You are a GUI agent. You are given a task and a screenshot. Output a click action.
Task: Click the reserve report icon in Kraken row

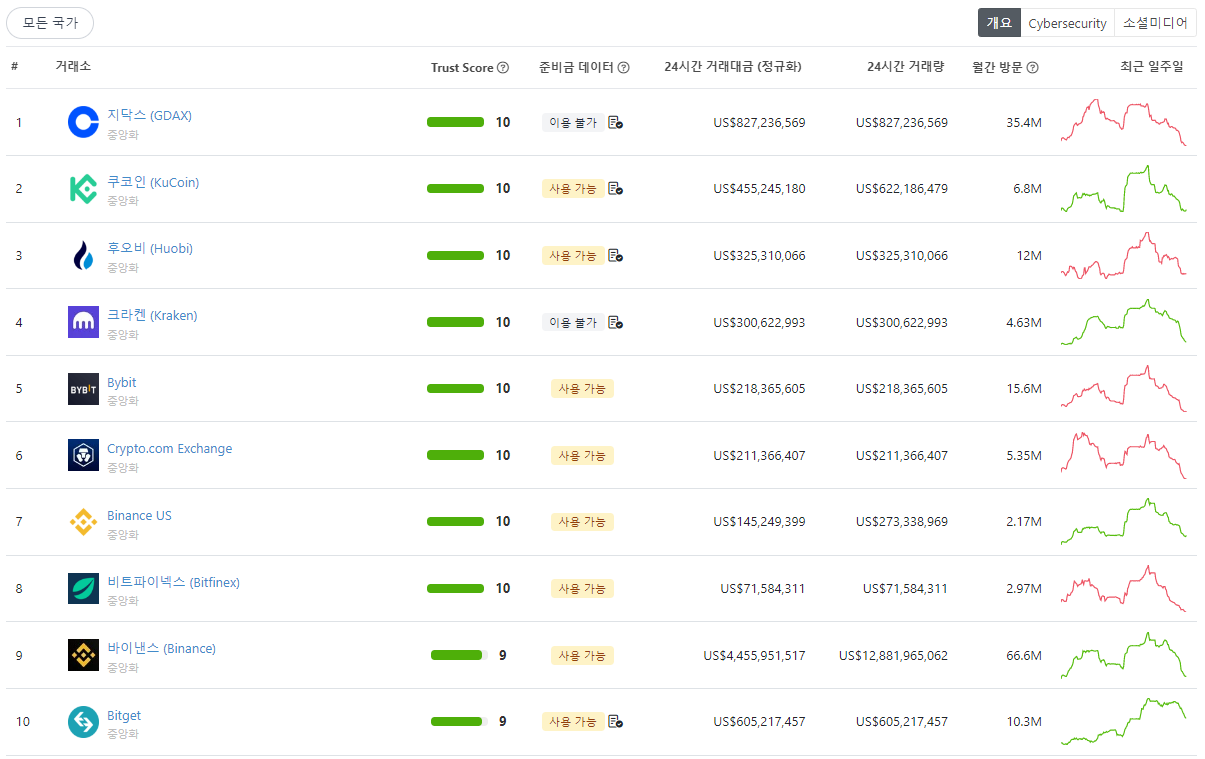615,322
